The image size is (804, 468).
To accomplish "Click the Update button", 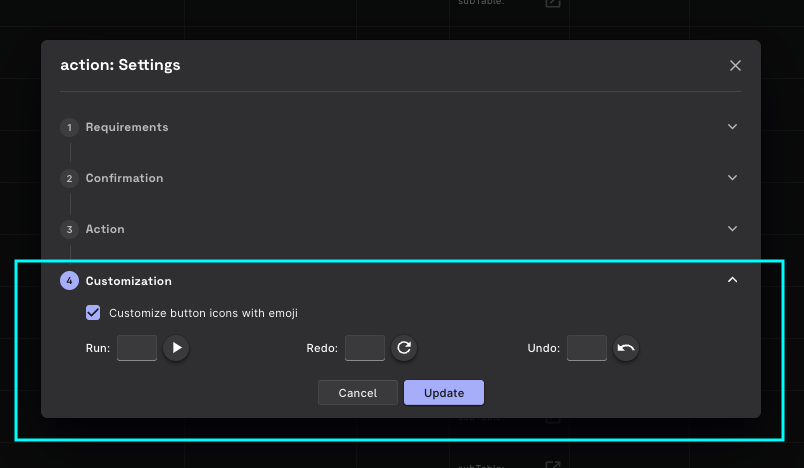I will tap(444, 393).
